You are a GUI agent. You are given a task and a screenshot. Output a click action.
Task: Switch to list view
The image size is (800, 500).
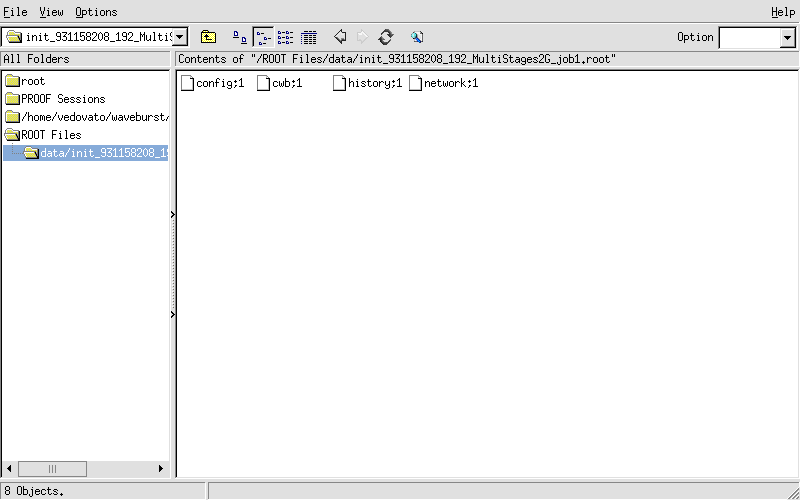tap(285, 37)
